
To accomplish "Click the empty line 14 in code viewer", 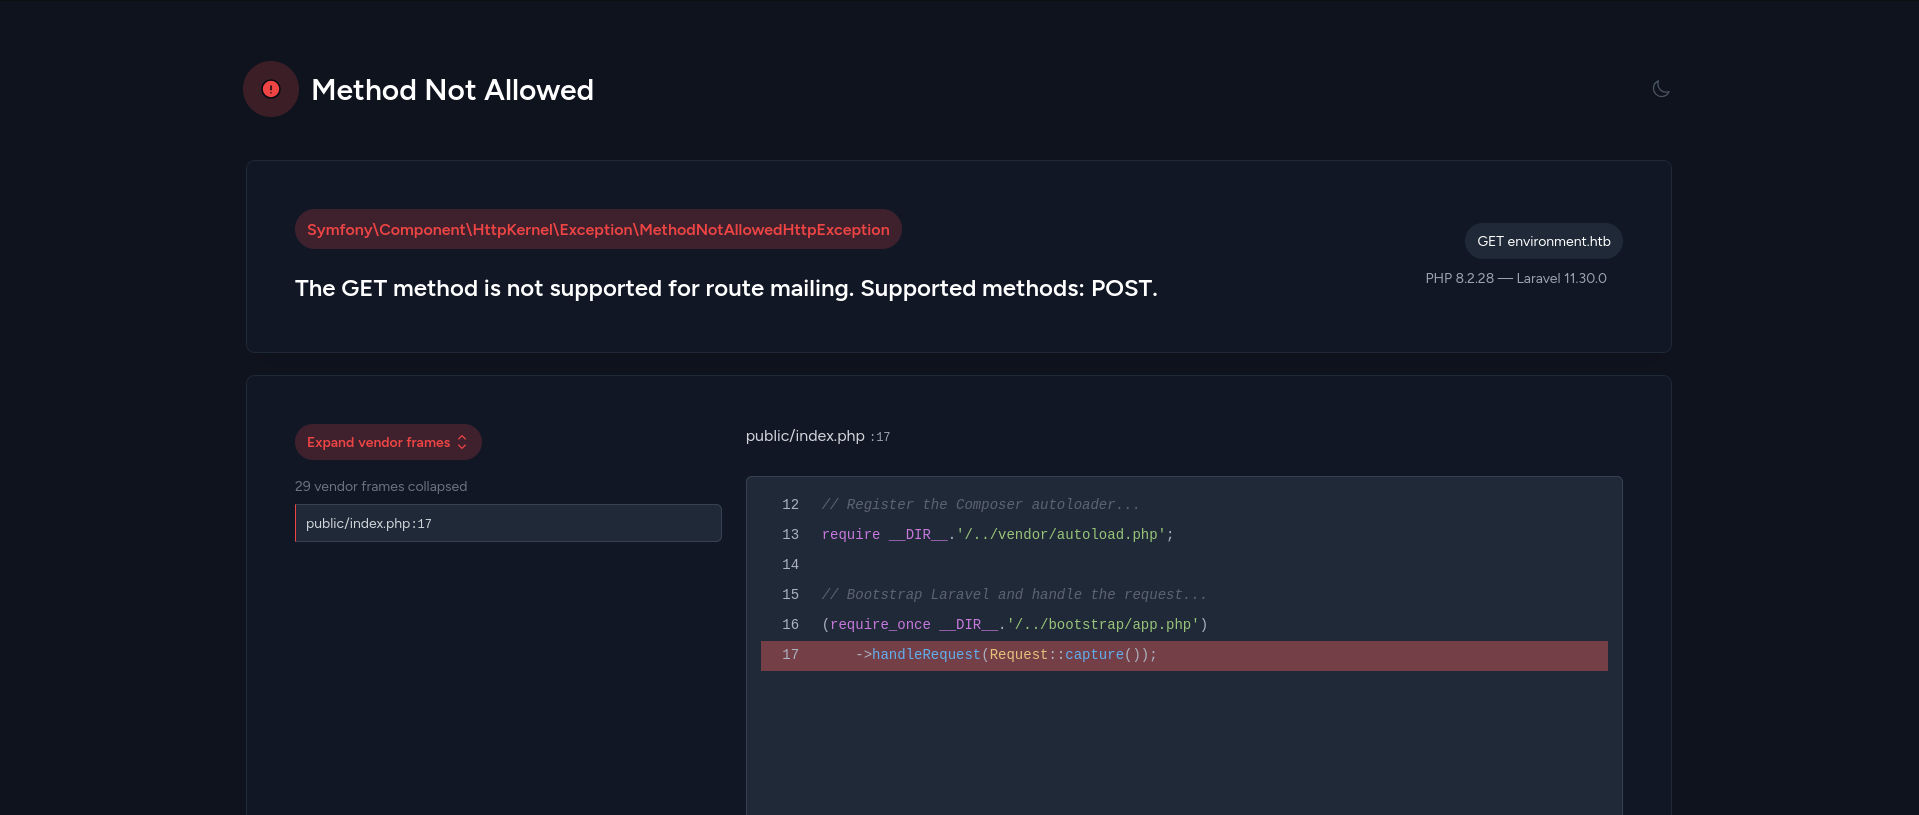I will tap(1000, 565).
